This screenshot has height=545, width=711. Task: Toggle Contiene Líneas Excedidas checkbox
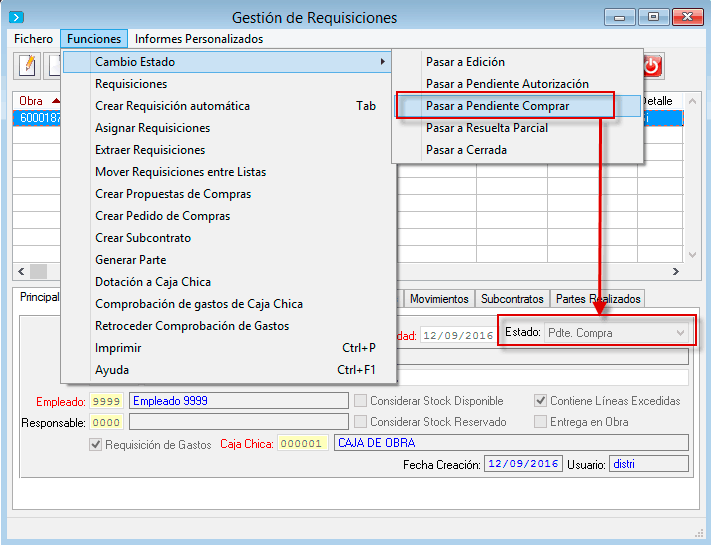(540, 401)
